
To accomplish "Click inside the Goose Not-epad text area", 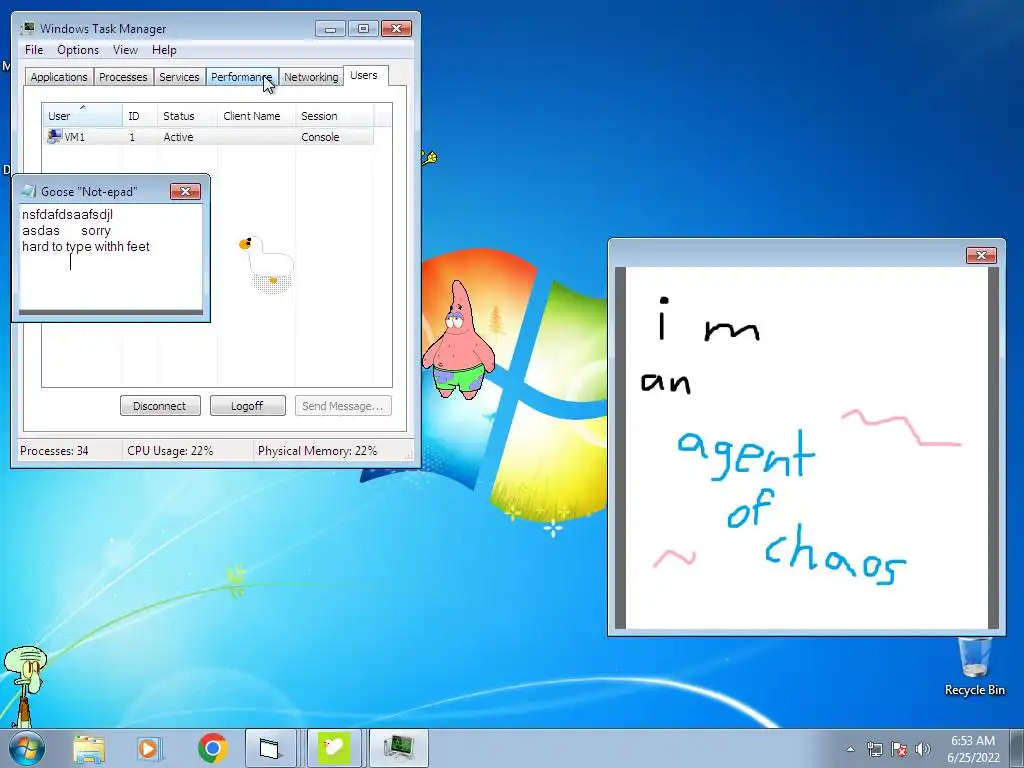I will [x=110, y=257].
